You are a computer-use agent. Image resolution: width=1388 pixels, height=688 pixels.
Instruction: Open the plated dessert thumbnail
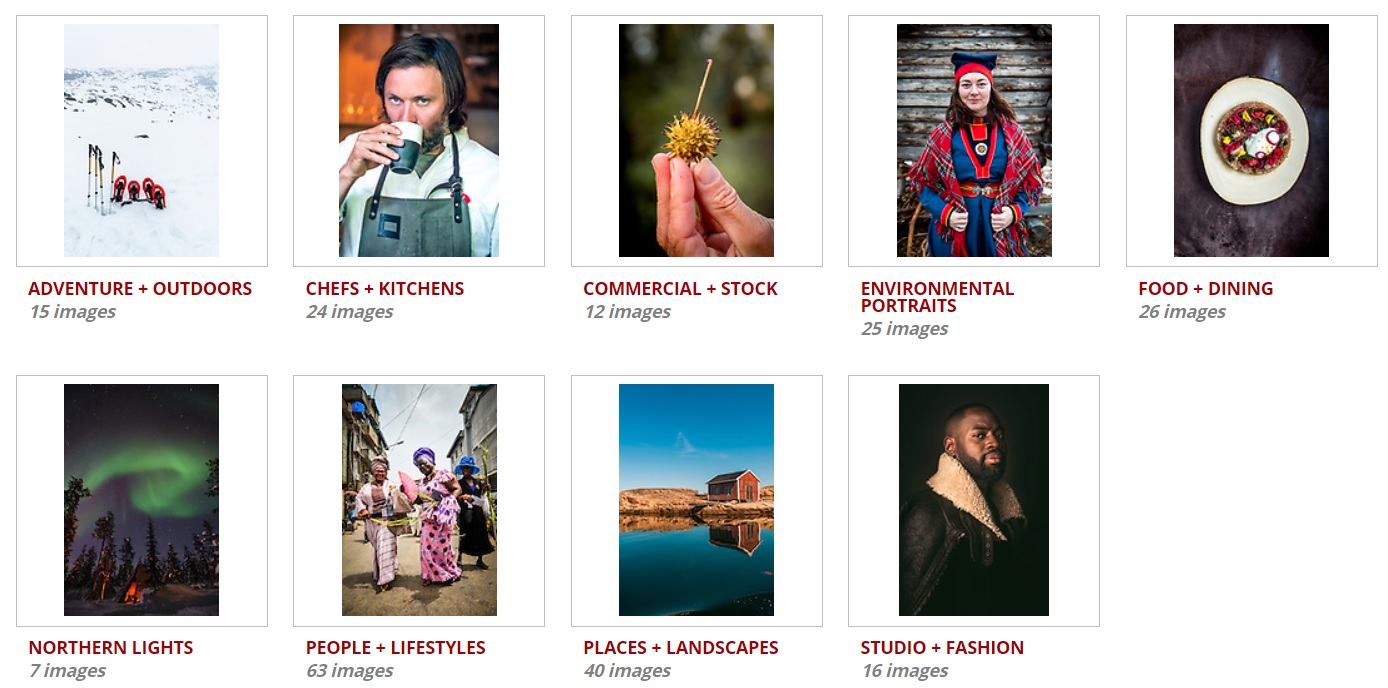click(x=1251, y=140)
